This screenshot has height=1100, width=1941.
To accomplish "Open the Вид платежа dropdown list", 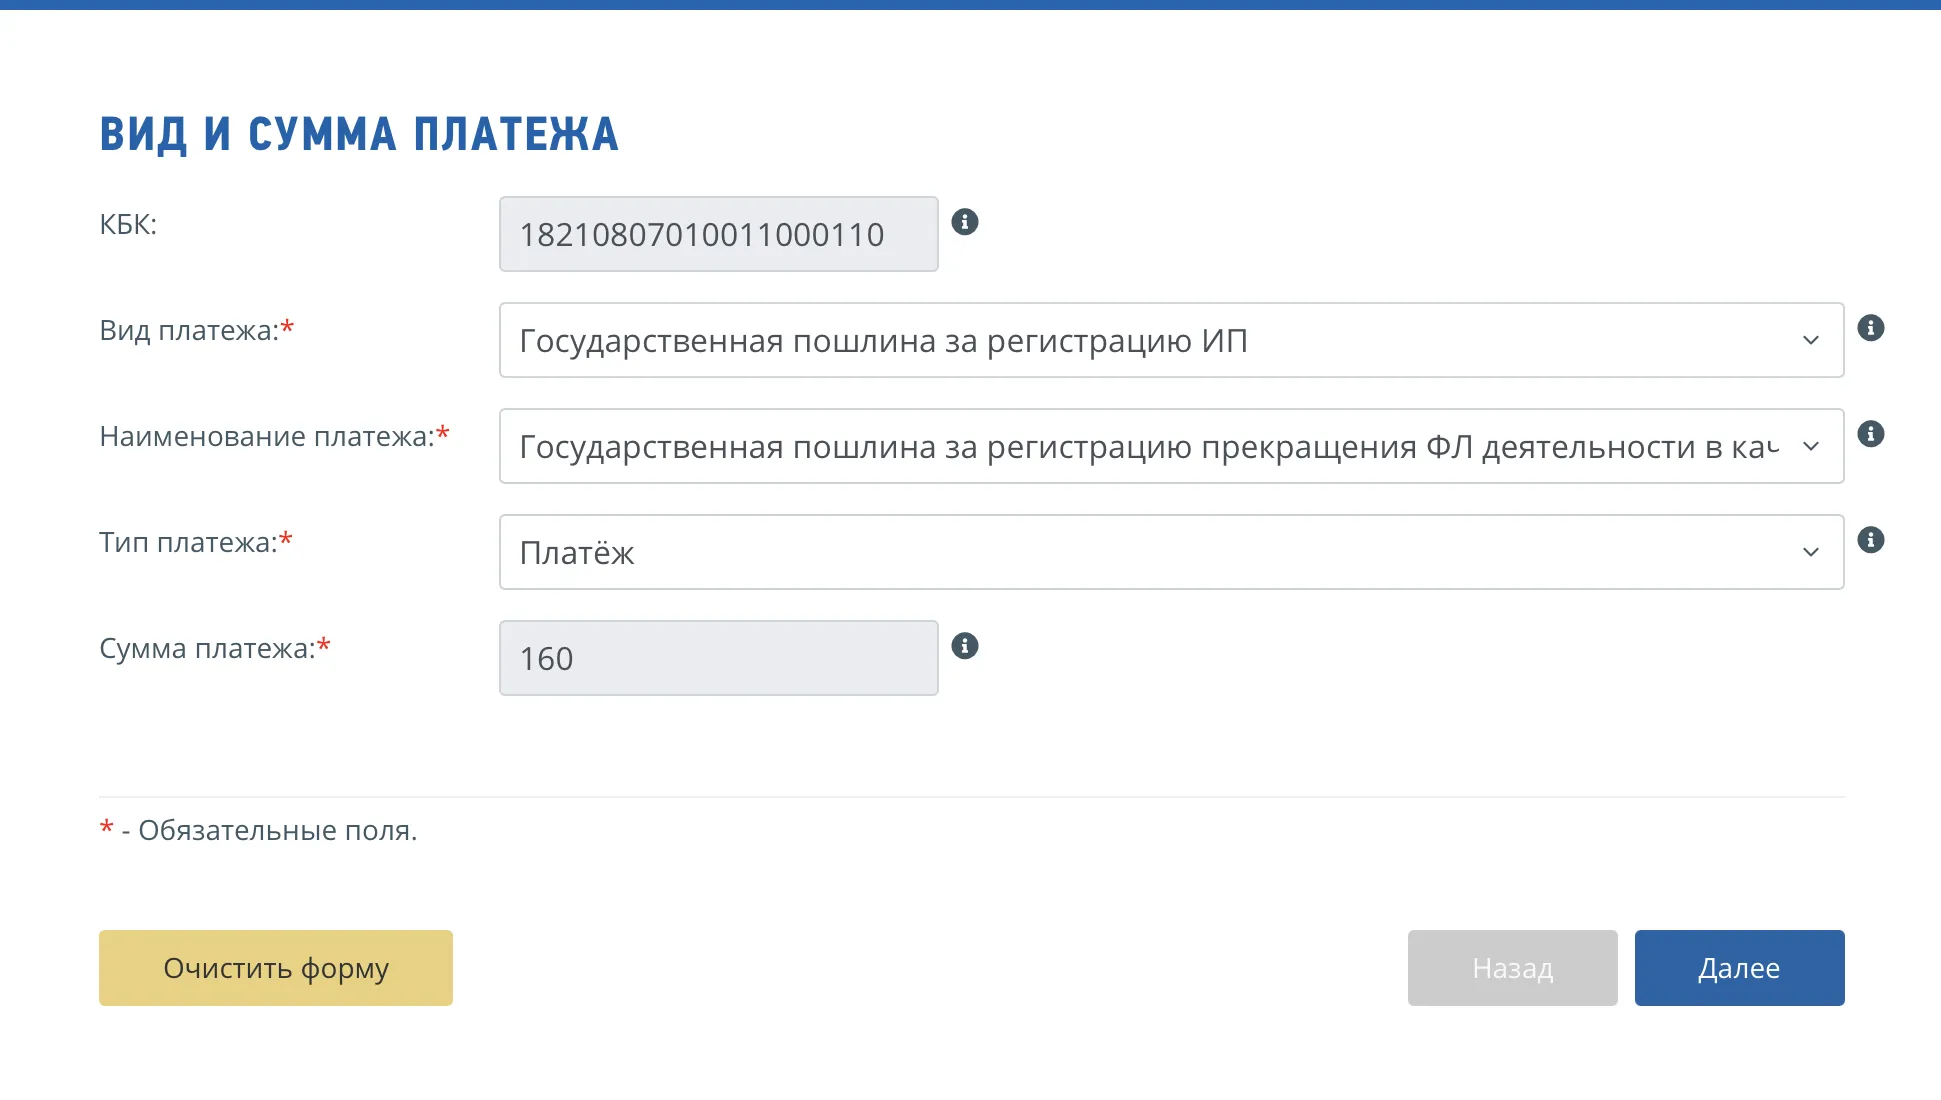I will tap(1170, 340).
